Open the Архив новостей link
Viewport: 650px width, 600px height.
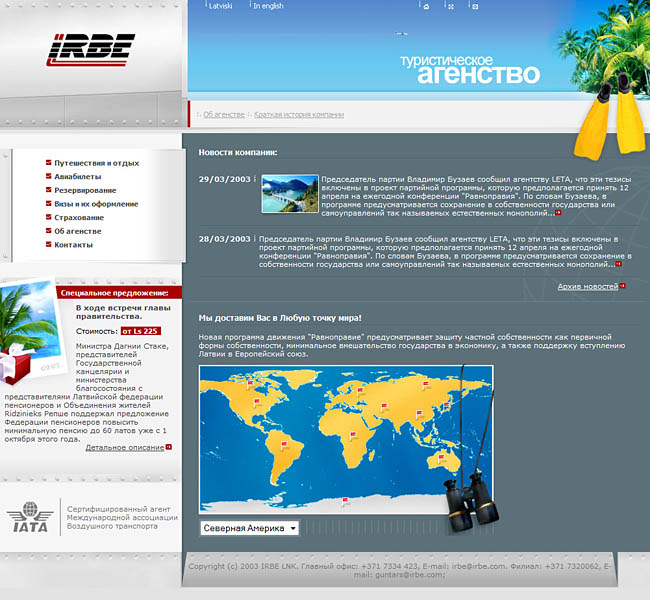click(587, 287)
